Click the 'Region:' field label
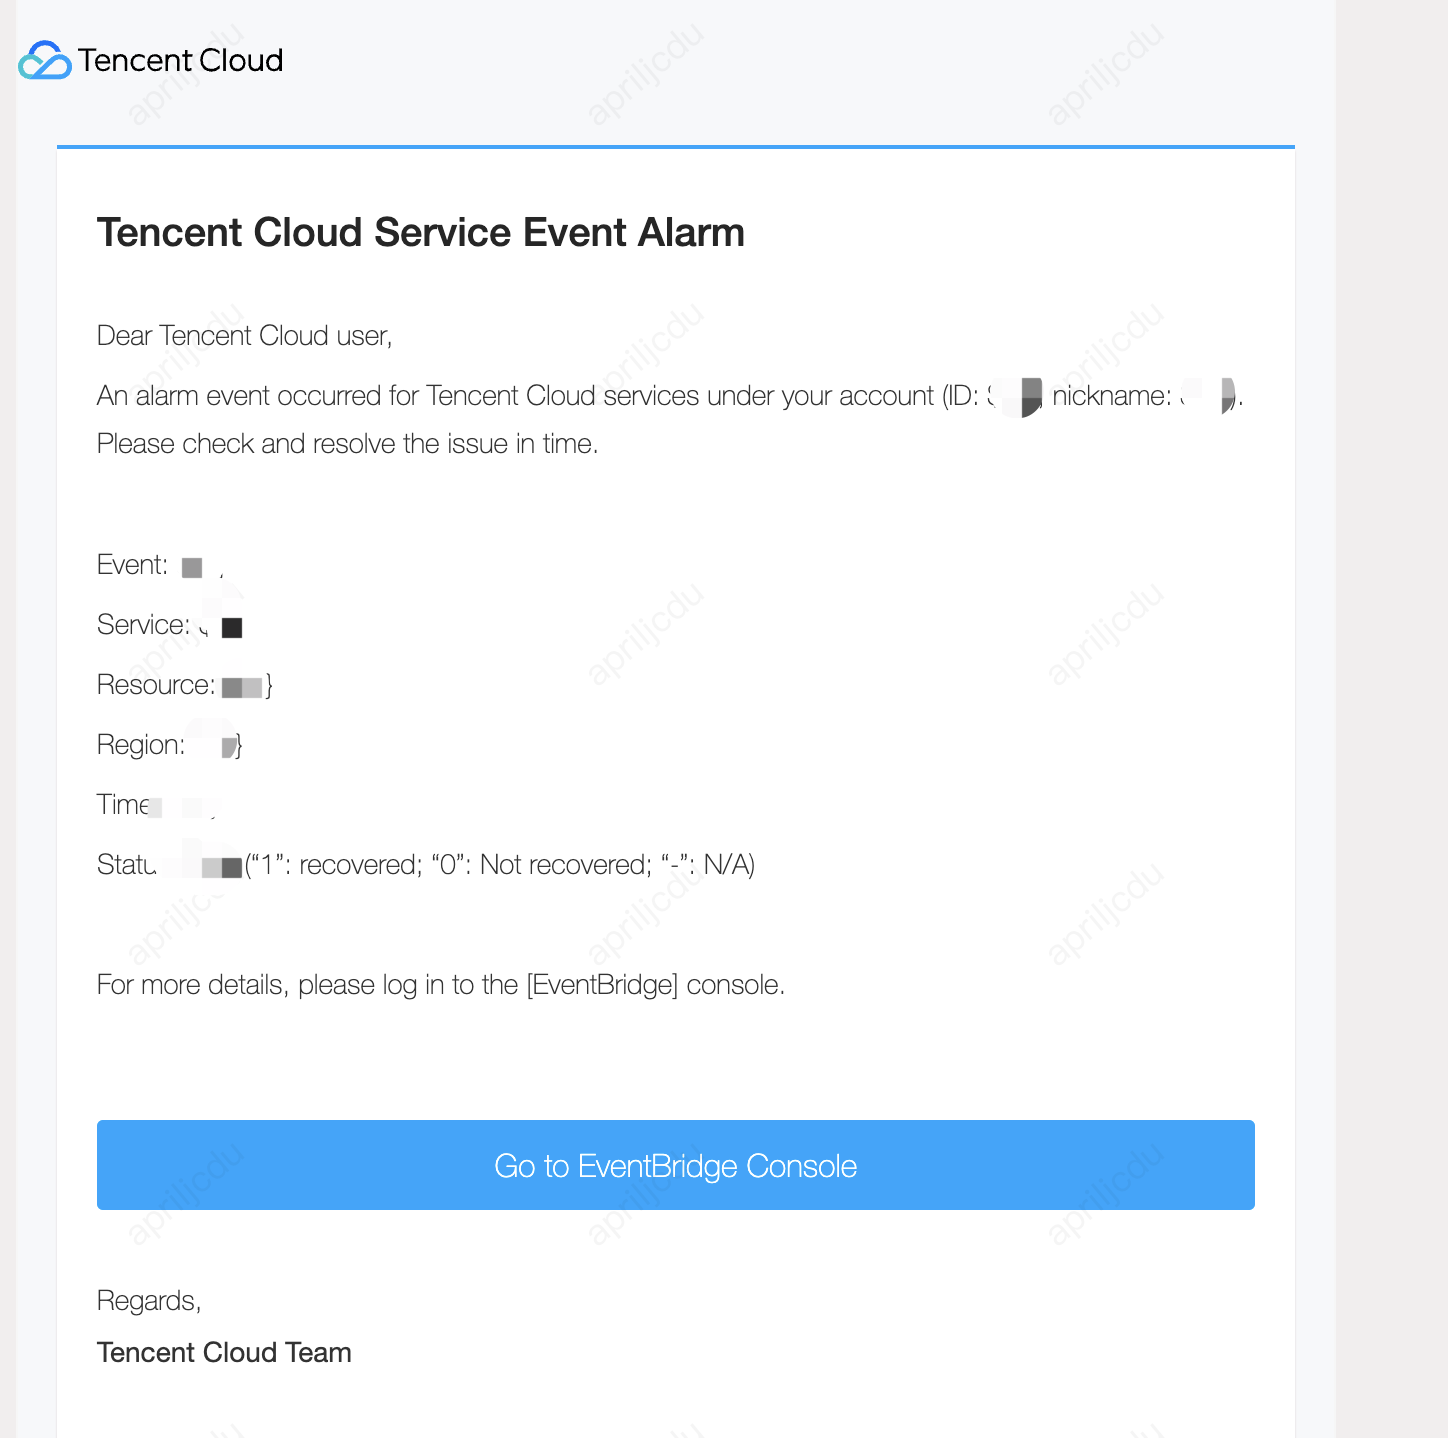Screen dimensions: 1448x1438 click(x=141, y=745)
